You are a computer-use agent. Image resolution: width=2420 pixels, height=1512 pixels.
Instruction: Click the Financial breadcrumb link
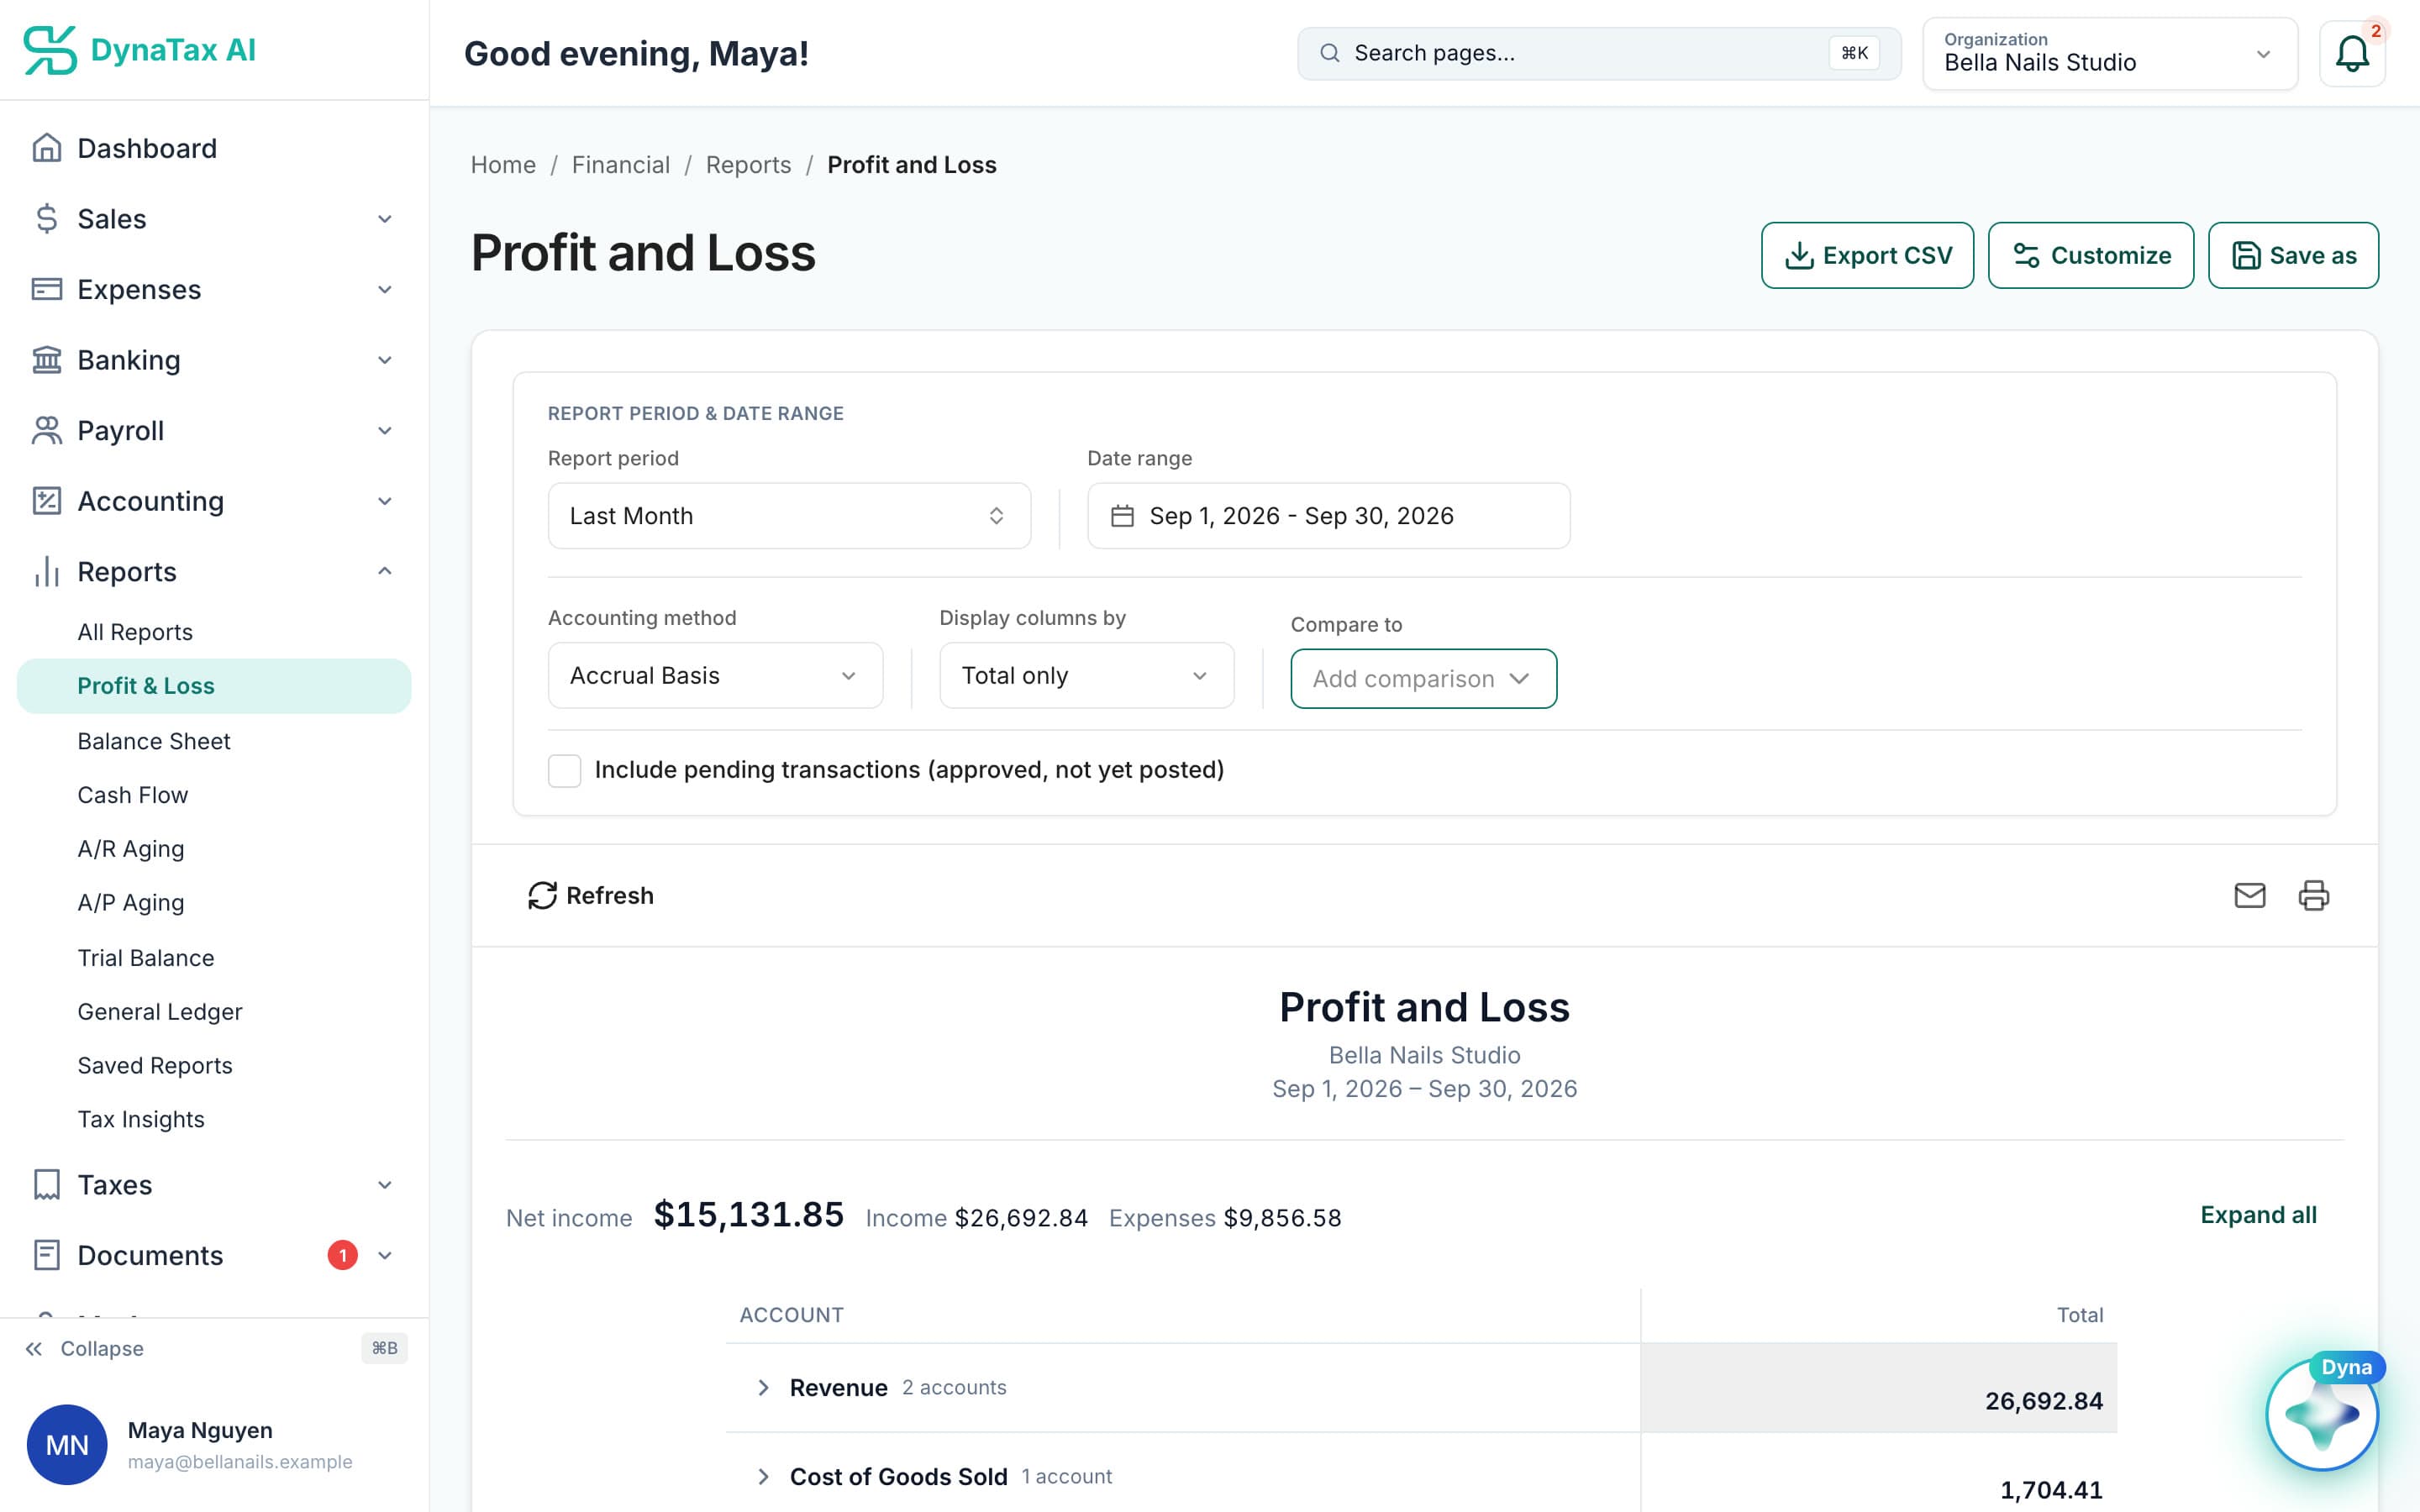(x=620, y=165)
